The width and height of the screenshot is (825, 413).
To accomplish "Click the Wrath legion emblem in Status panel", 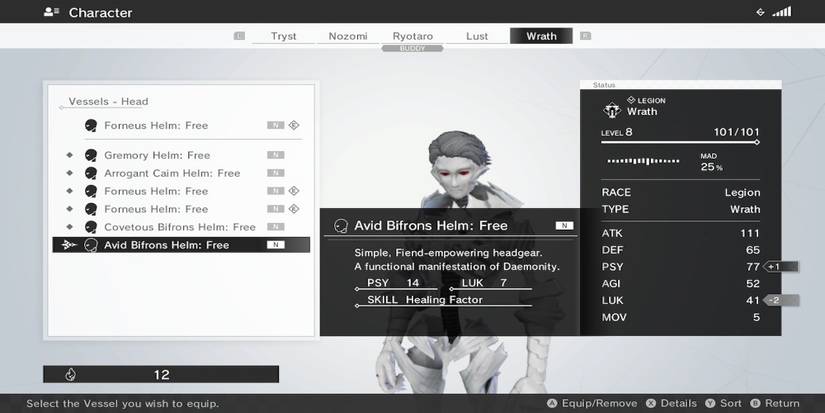I will pos(611,107).
